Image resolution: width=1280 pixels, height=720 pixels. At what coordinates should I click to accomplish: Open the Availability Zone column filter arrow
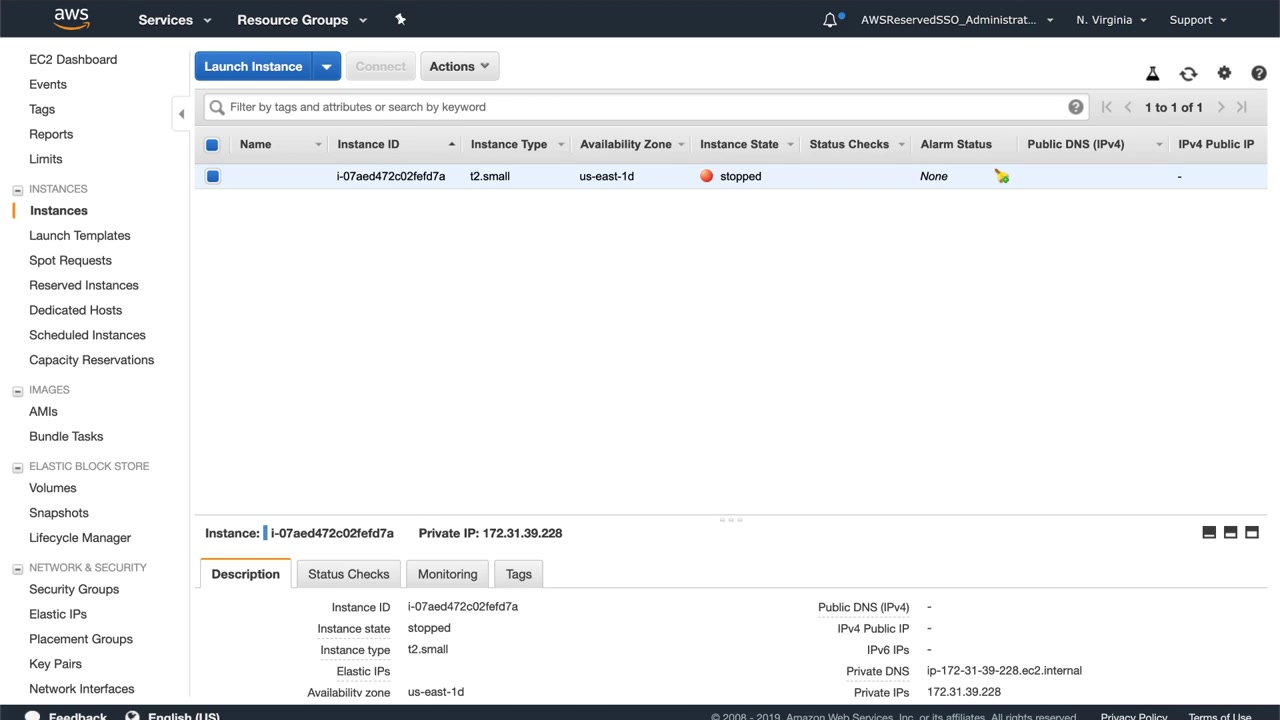681,145
